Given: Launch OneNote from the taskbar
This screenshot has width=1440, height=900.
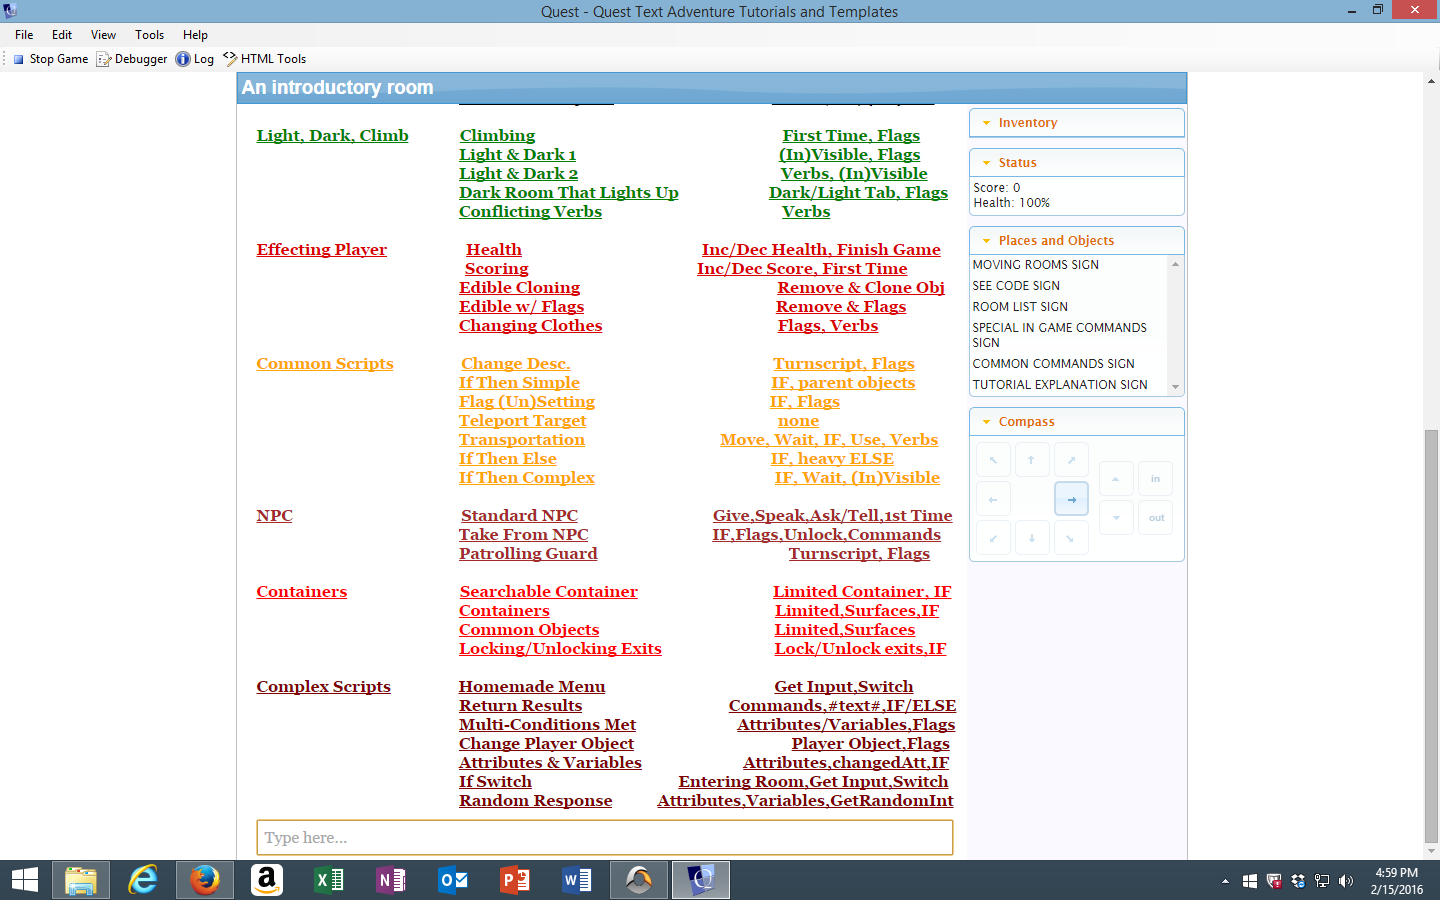Looking at the screenshot, I should pos(391,880).
